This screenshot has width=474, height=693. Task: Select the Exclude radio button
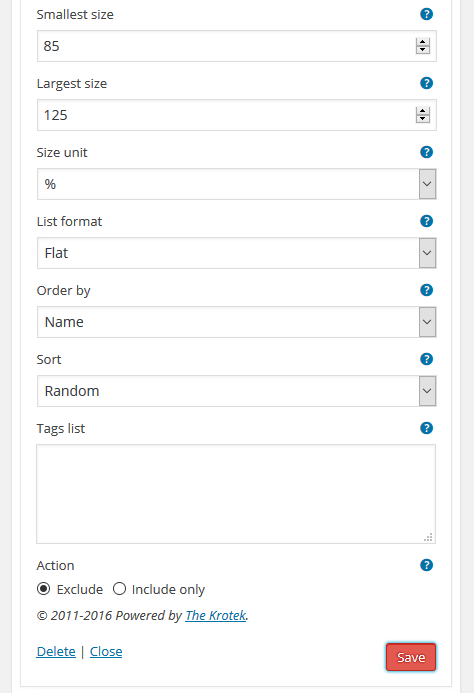(x=43, y=589)
